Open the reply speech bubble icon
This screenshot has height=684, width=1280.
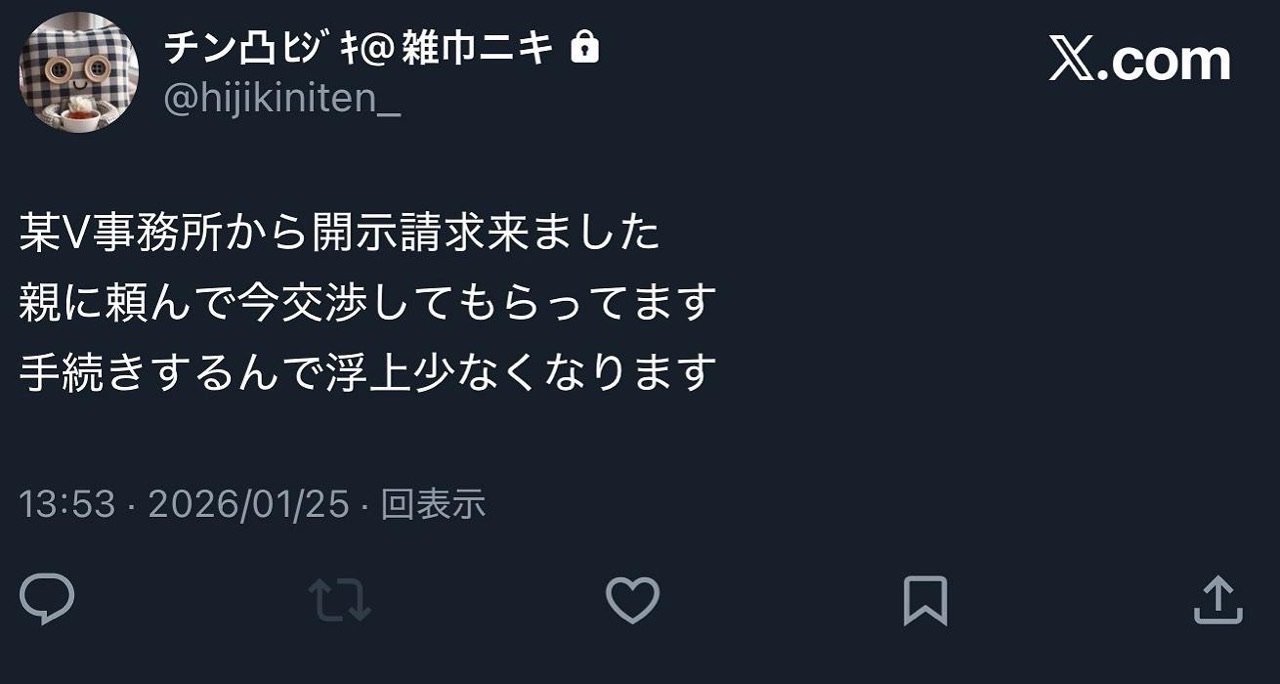pyautogui.click(x=47, y=601)
